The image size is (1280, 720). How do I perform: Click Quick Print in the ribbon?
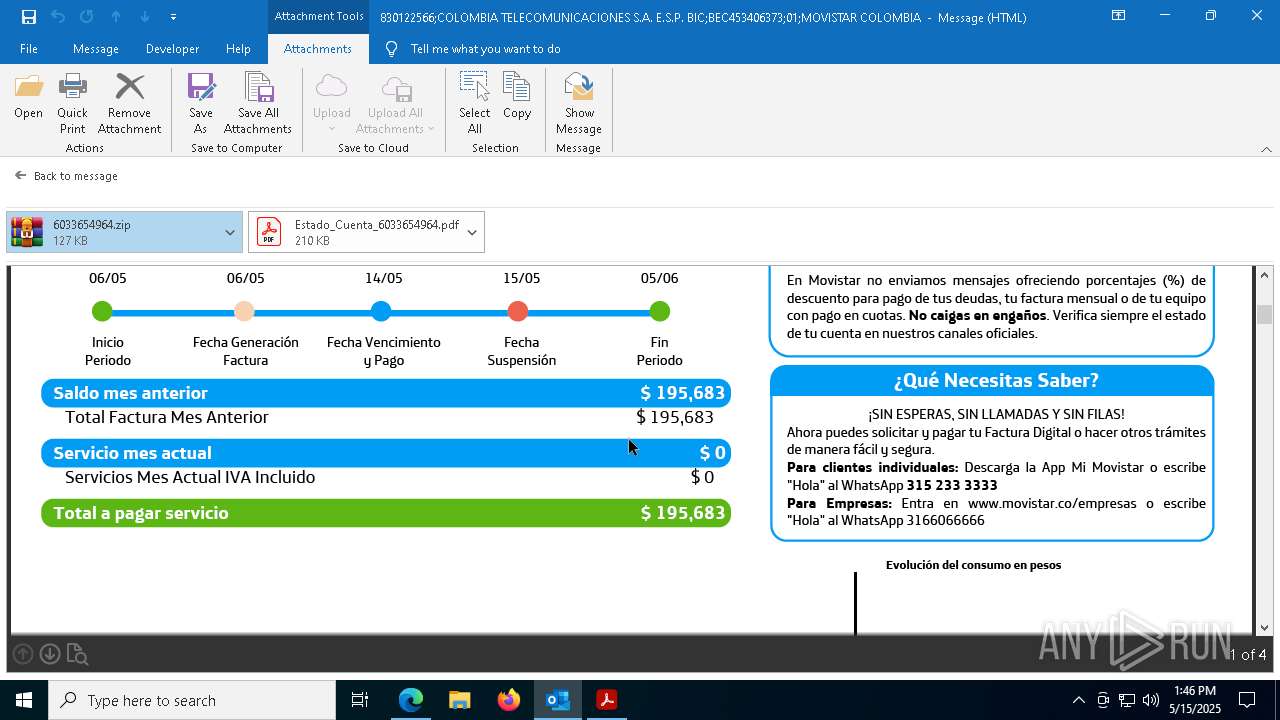tap(72, 104)
